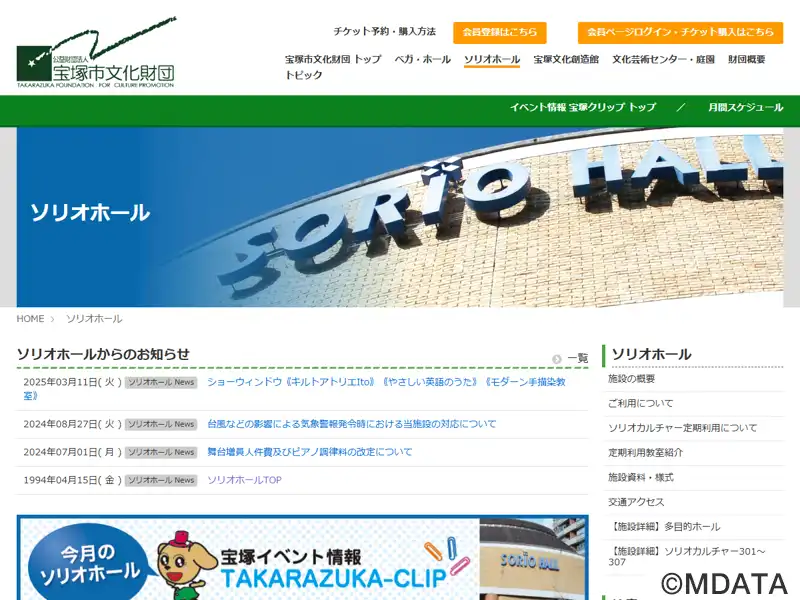Viewport: 800px width, 600px height.
Task: Click ソリオホール in the breadcrumb
Action: 94,319
